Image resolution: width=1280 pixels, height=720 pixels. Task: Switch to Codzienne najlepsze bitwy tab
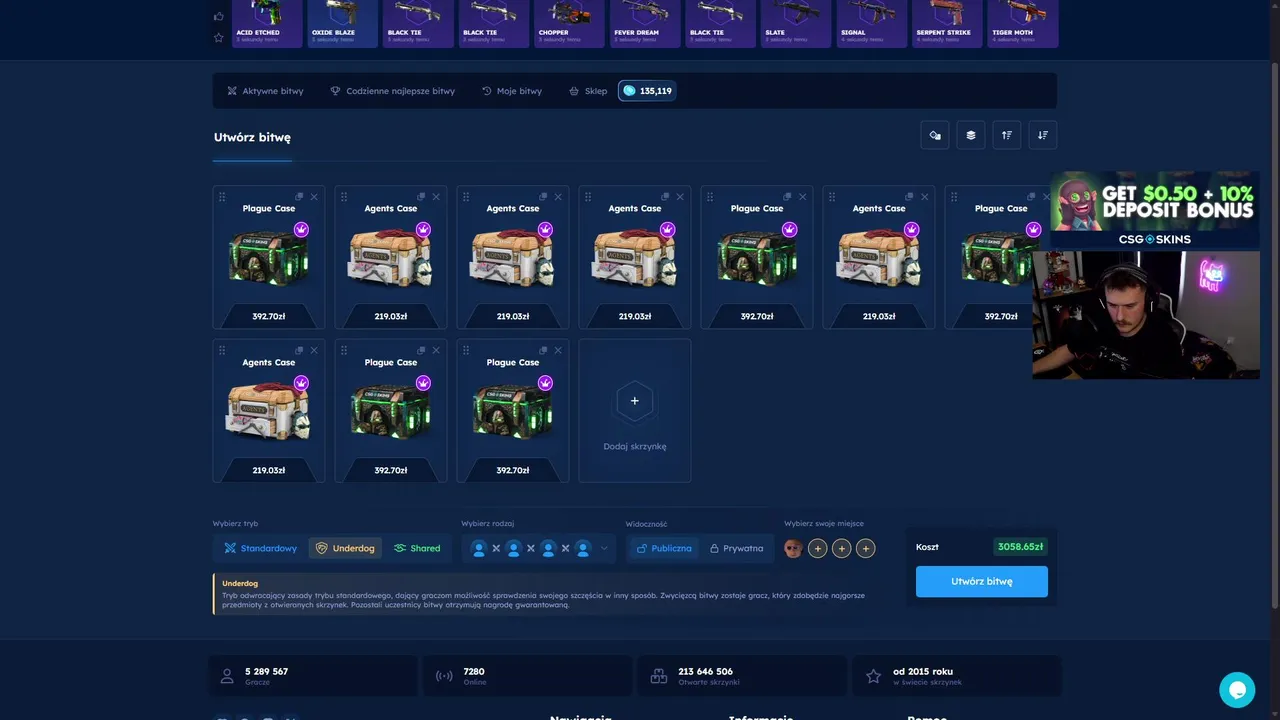(392, 91)
